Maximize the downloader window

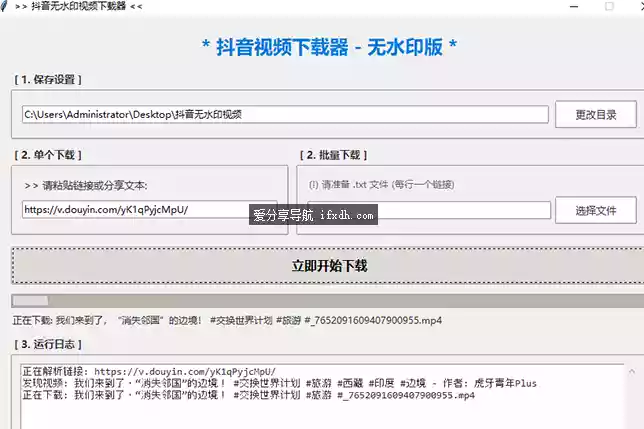pos(610,7)
